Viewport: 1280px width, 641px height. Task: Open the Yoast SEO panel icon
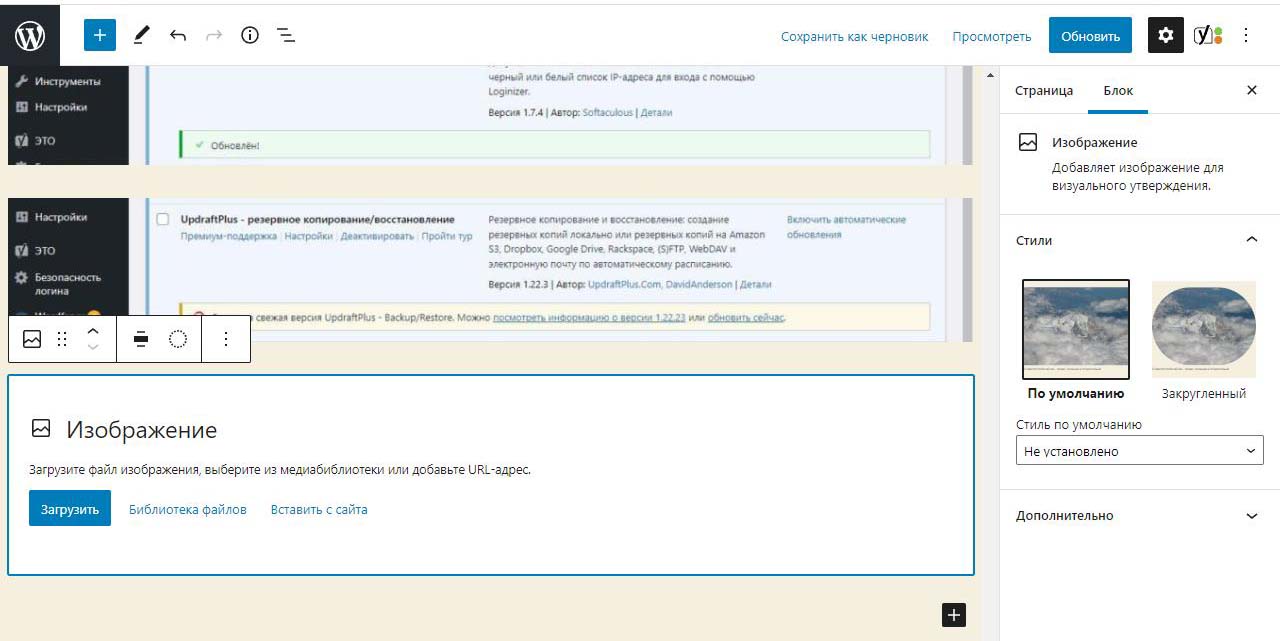pos(1207,35)
